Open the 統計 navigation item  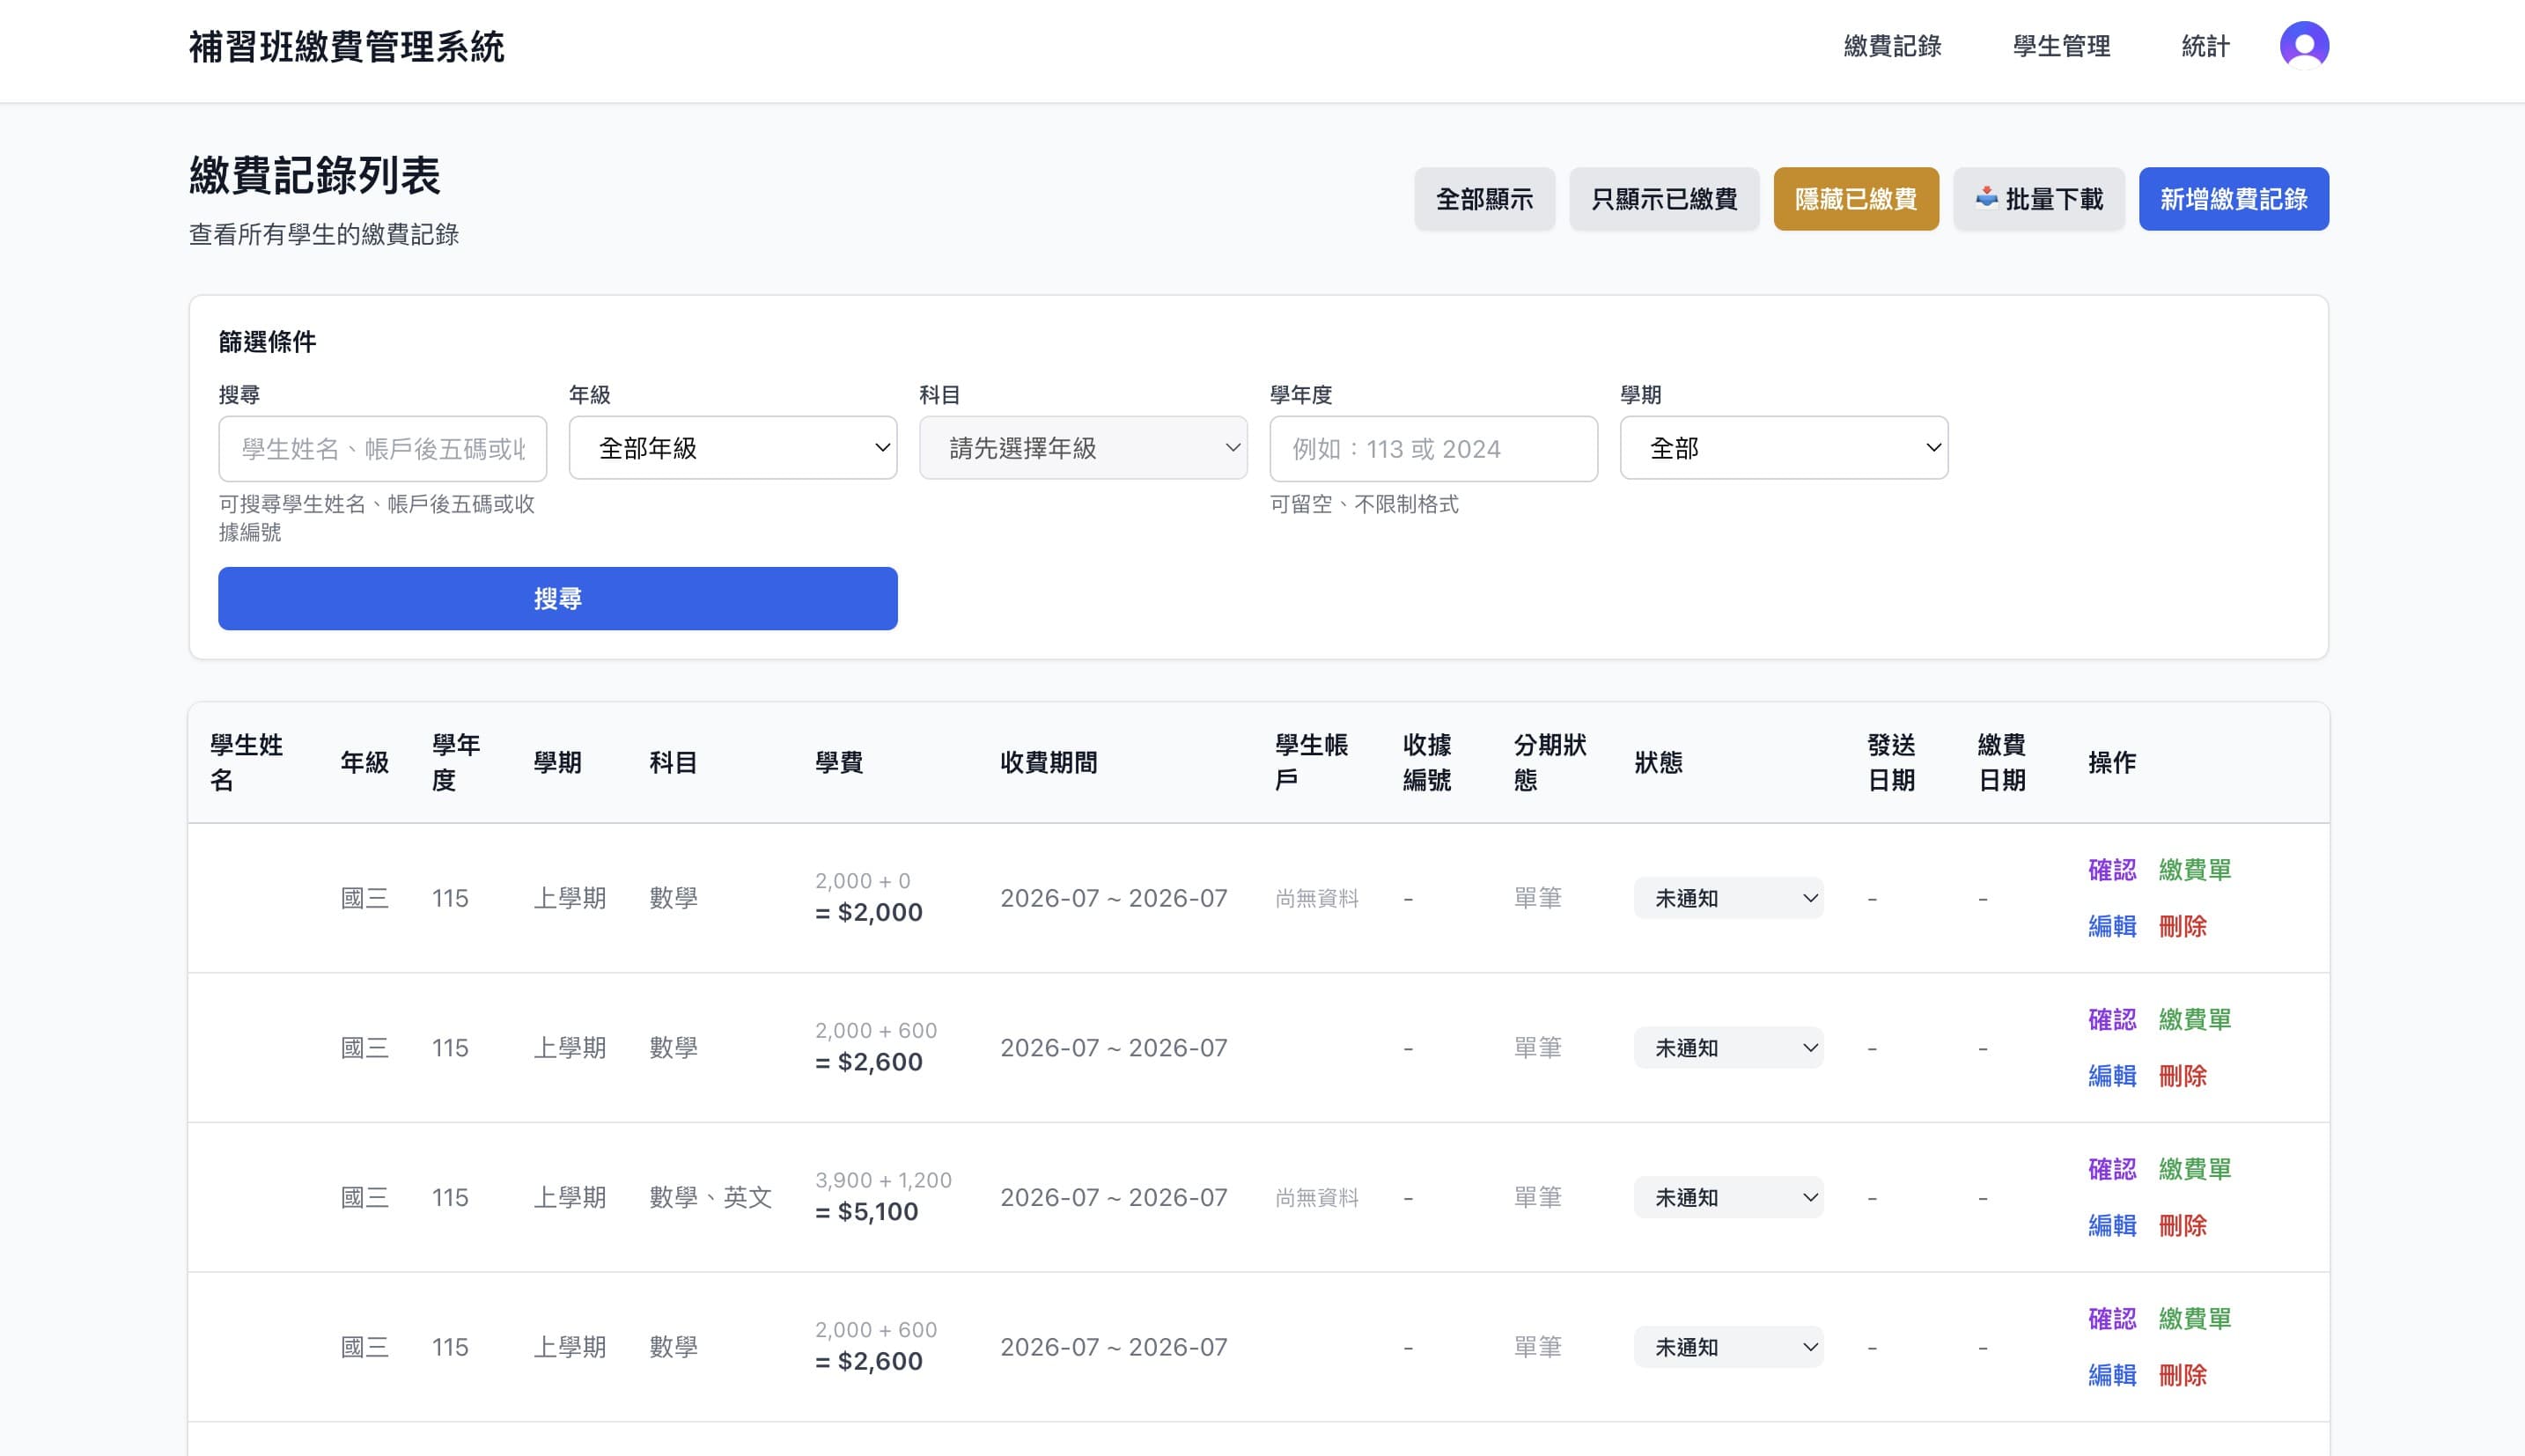click(2205, 46)
